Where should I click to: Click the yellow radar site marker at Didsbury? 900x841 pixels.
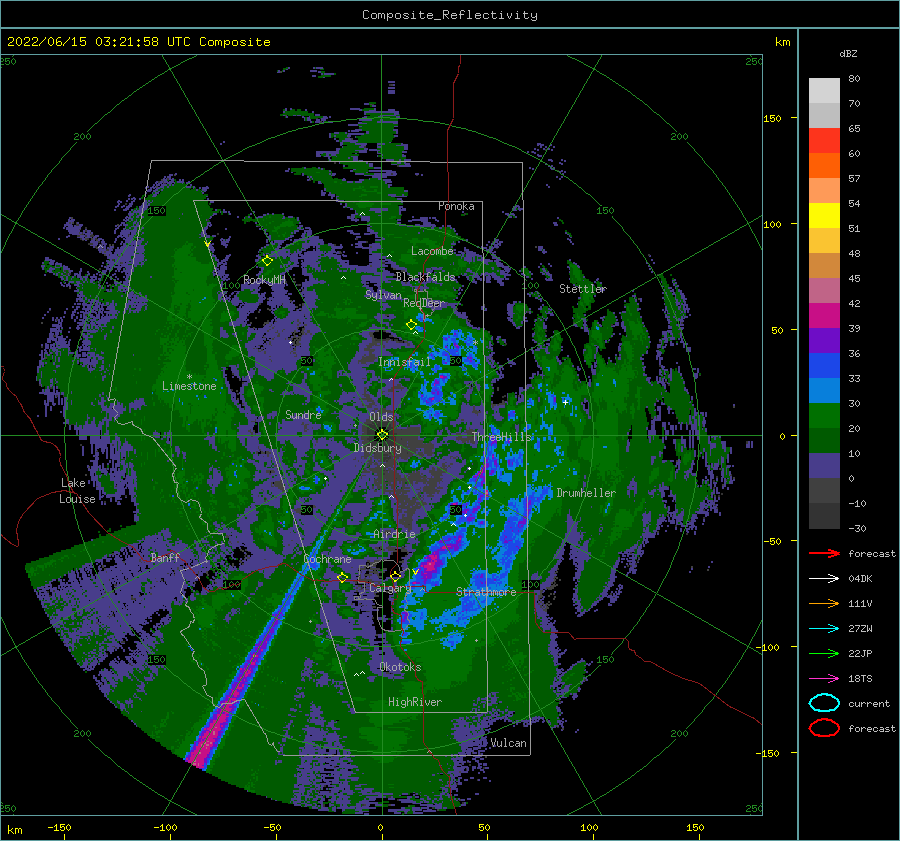(x=382, y=435)
